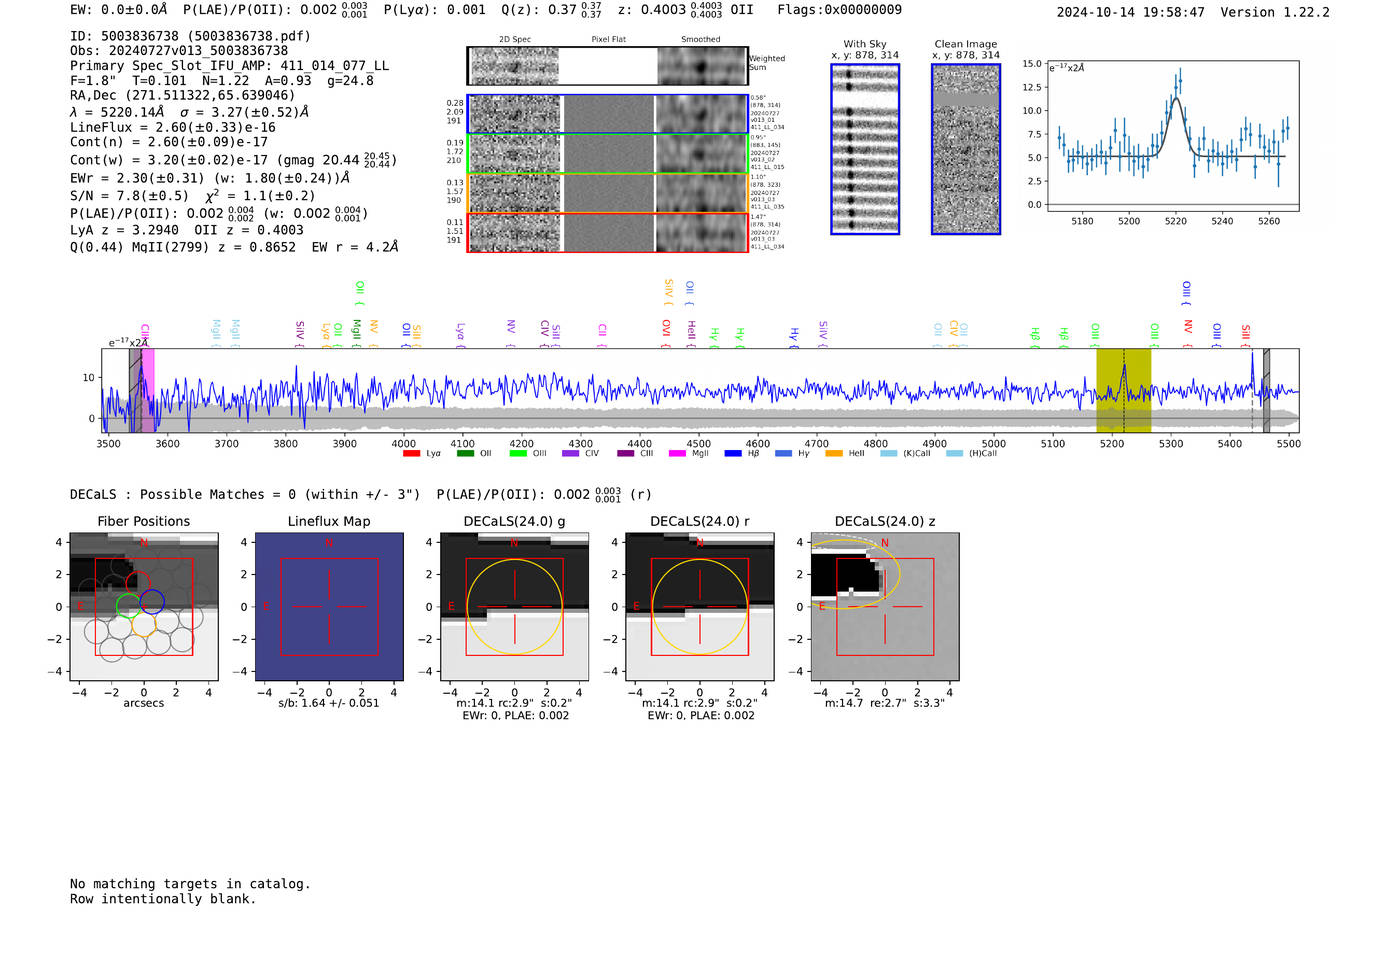Click the blue Hβ legend swatch
This screenshot has width=1400, height=953.
(733, 454)
